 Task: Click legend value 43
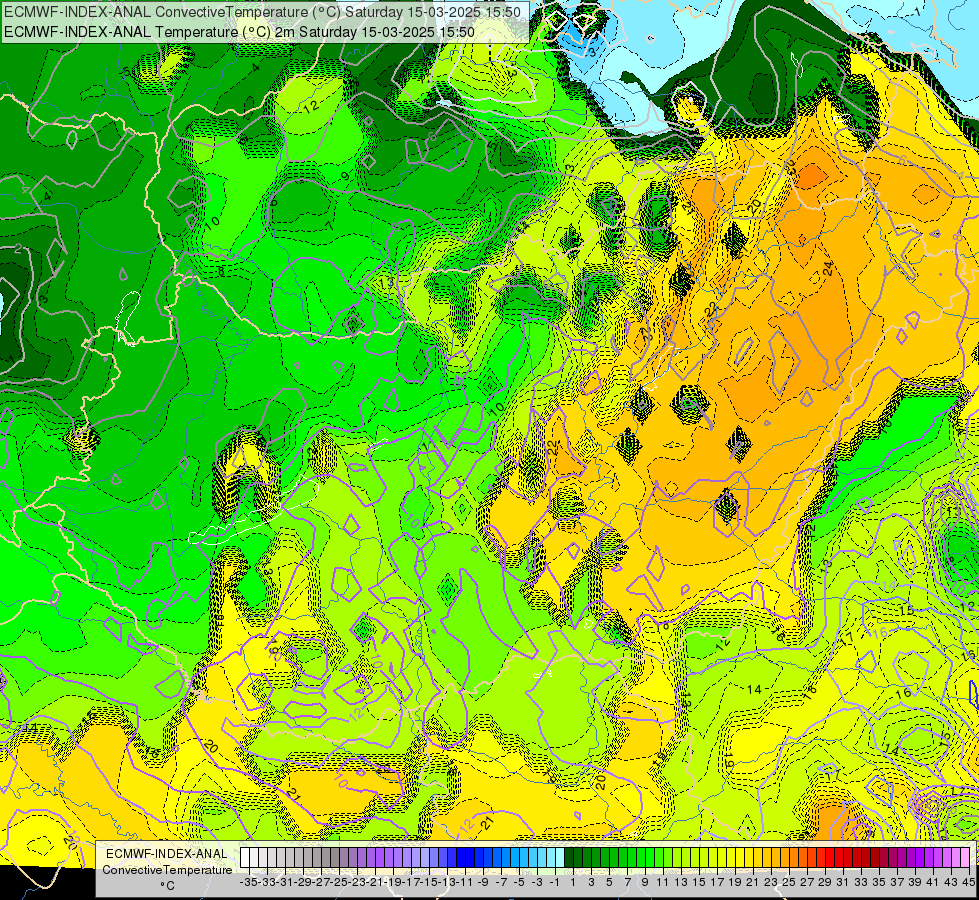pyautogui.click(x=951, y=882)
